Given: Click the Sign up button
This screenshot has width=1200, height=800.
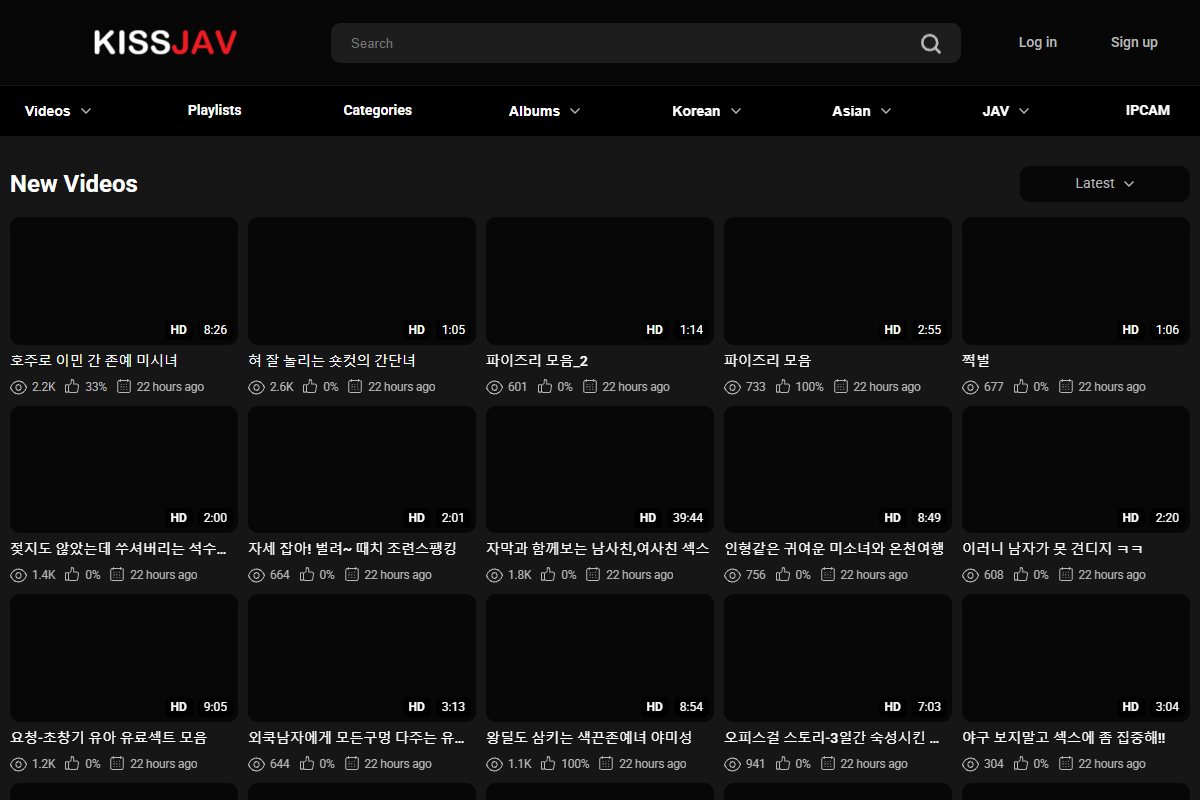Looking at the screenshot, I should 1134,42.
